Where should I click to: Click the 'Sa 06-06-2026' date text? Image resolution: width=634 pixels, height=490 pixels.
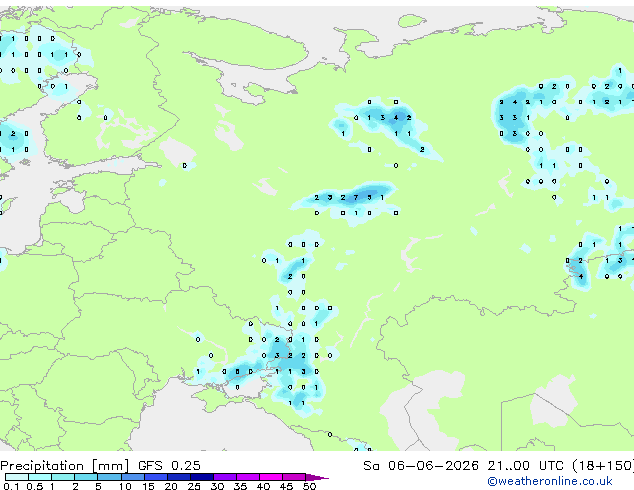421,466
